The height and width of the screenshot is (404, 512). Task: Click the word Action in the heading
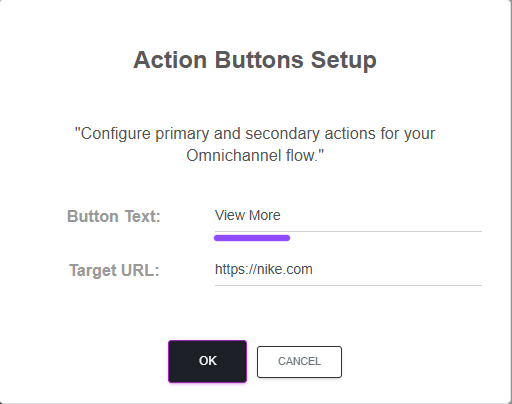point(170,60)
